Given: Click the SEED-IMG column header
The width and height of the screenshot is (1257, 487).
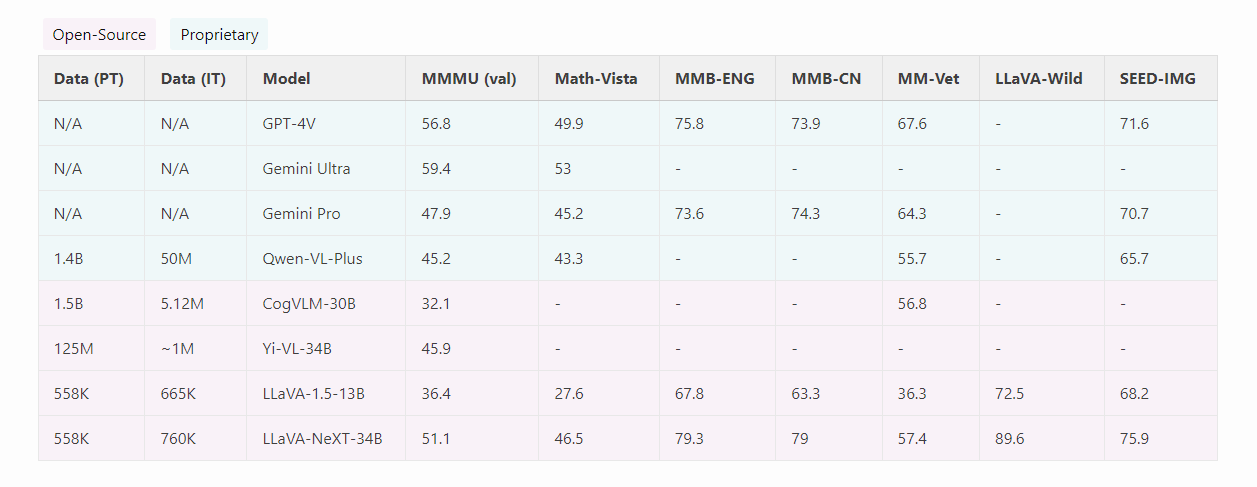Looking at the screenshot, I should [x=1158, y=79].
